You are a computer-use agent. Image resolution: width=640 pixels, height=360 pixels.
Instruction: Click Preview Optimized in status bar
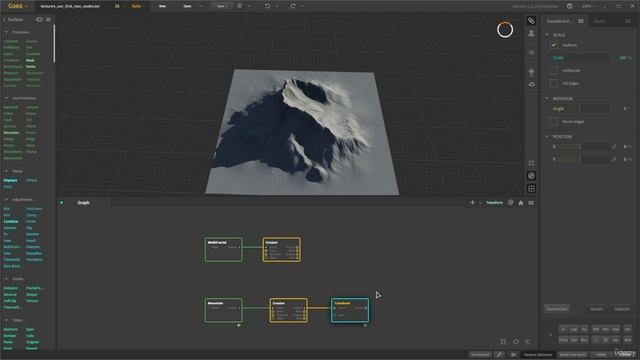pos(538,355)
